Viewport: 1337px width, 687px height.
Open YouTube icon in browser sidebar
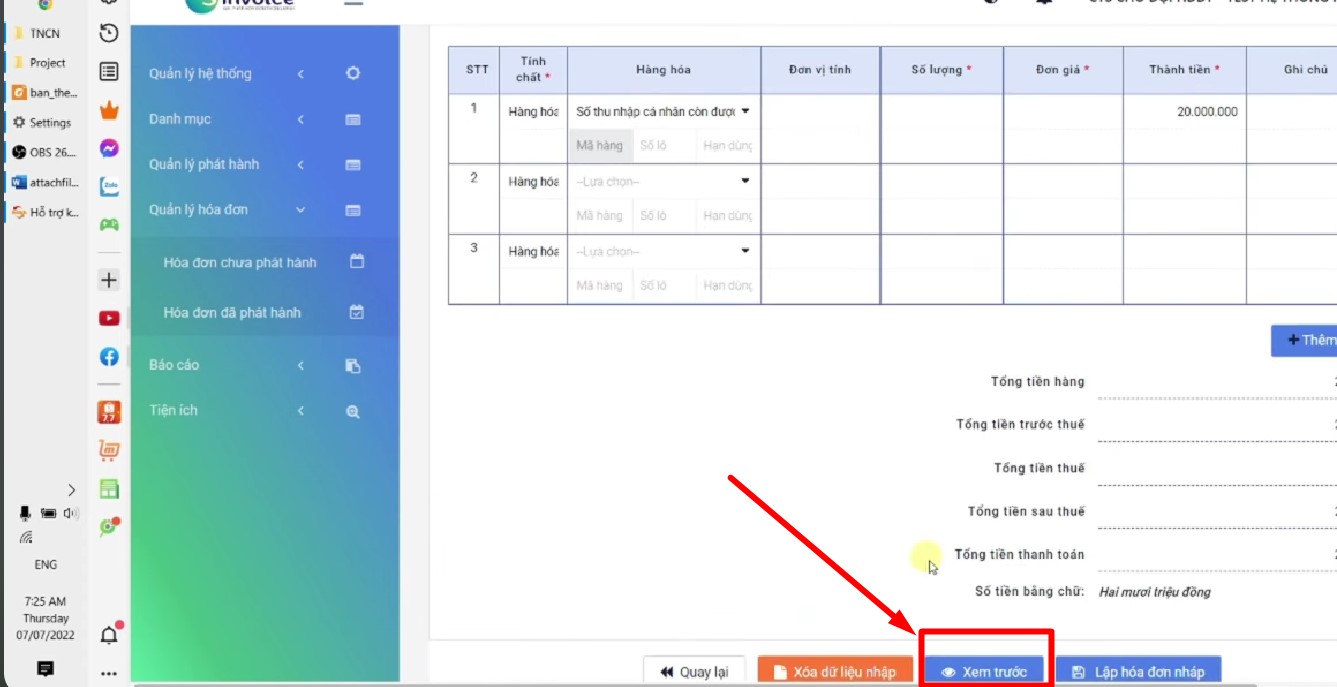(109, 318)
